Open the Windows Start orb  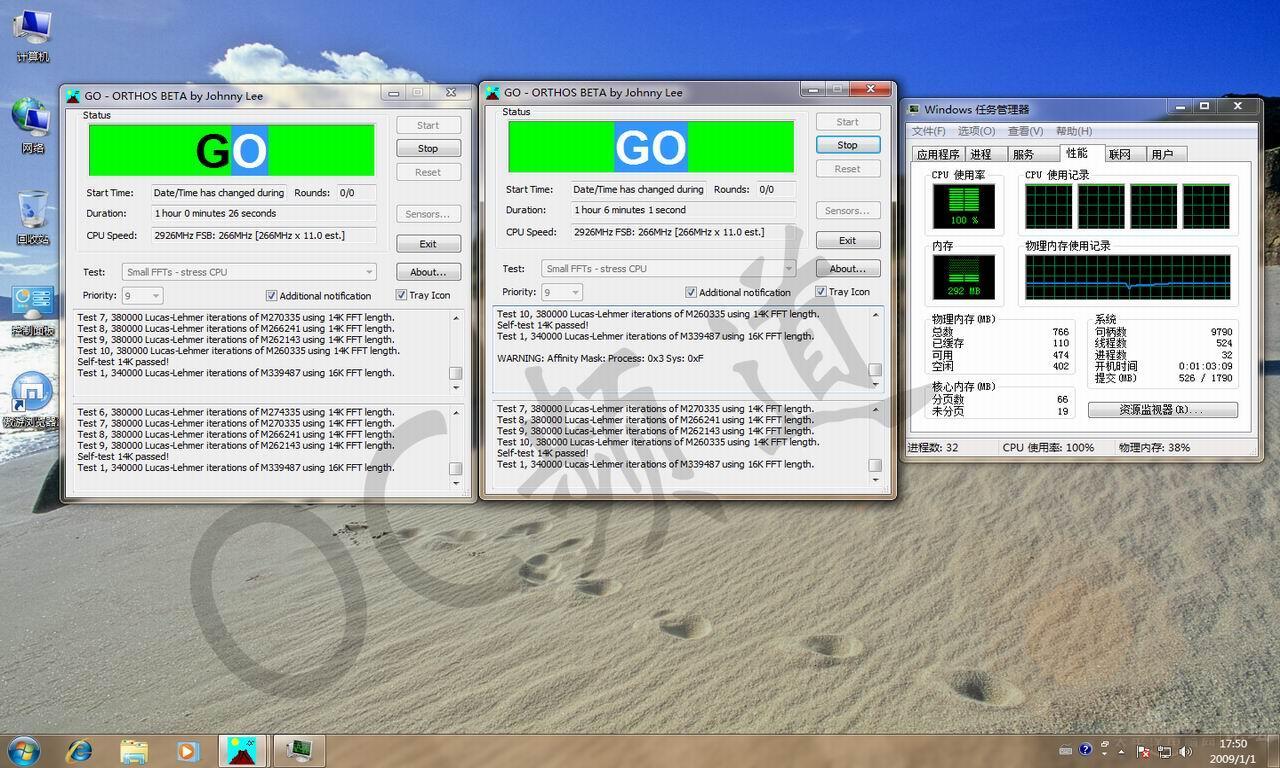tap(24, 750)
